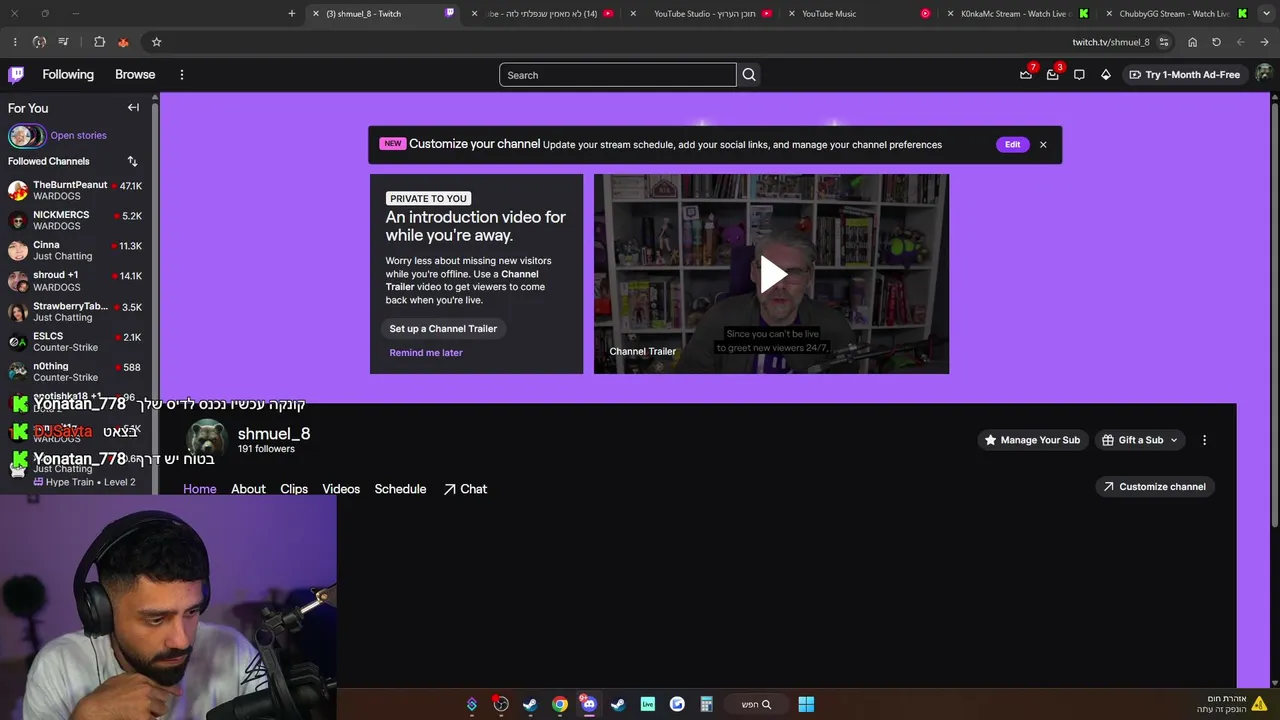Collapse the For You sidebar

133,108
